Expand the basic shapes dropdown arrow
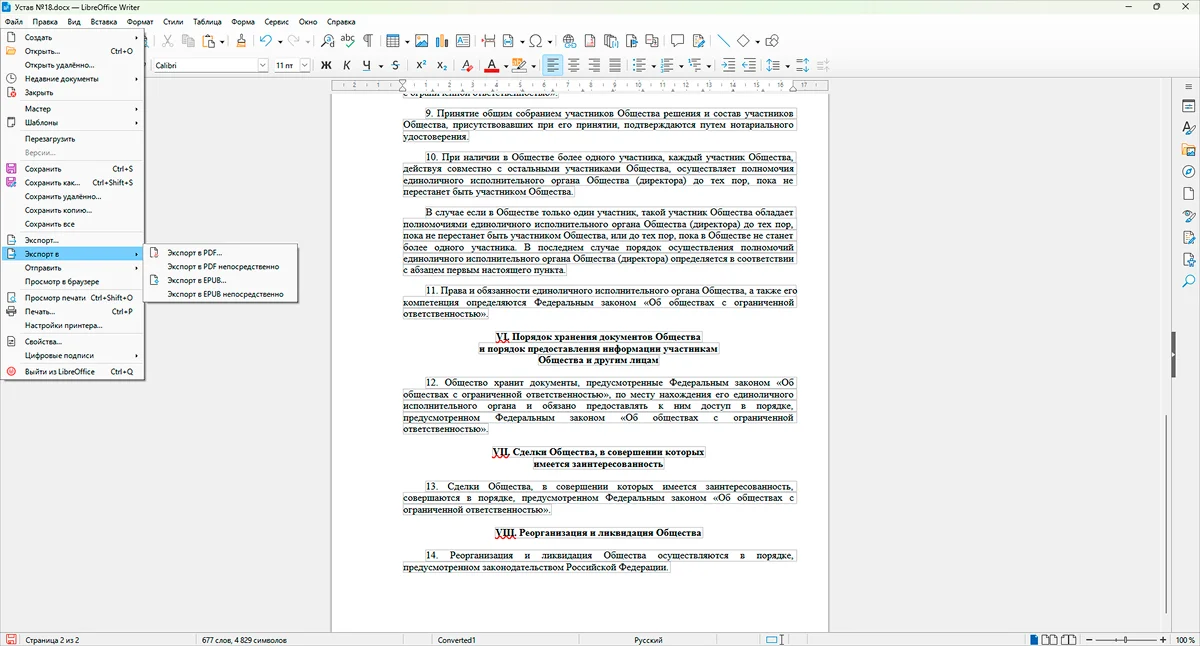The width and height of the screenshot is (1200, 646). [x=757, y=41]
